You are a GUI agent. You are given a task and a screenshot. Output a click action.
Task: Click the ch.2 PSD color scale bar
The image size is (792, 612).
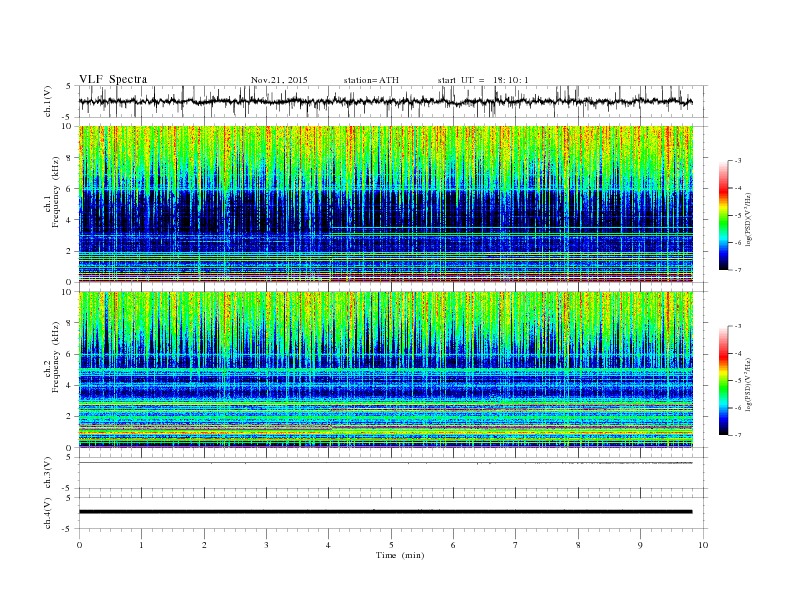pos(723,380)
